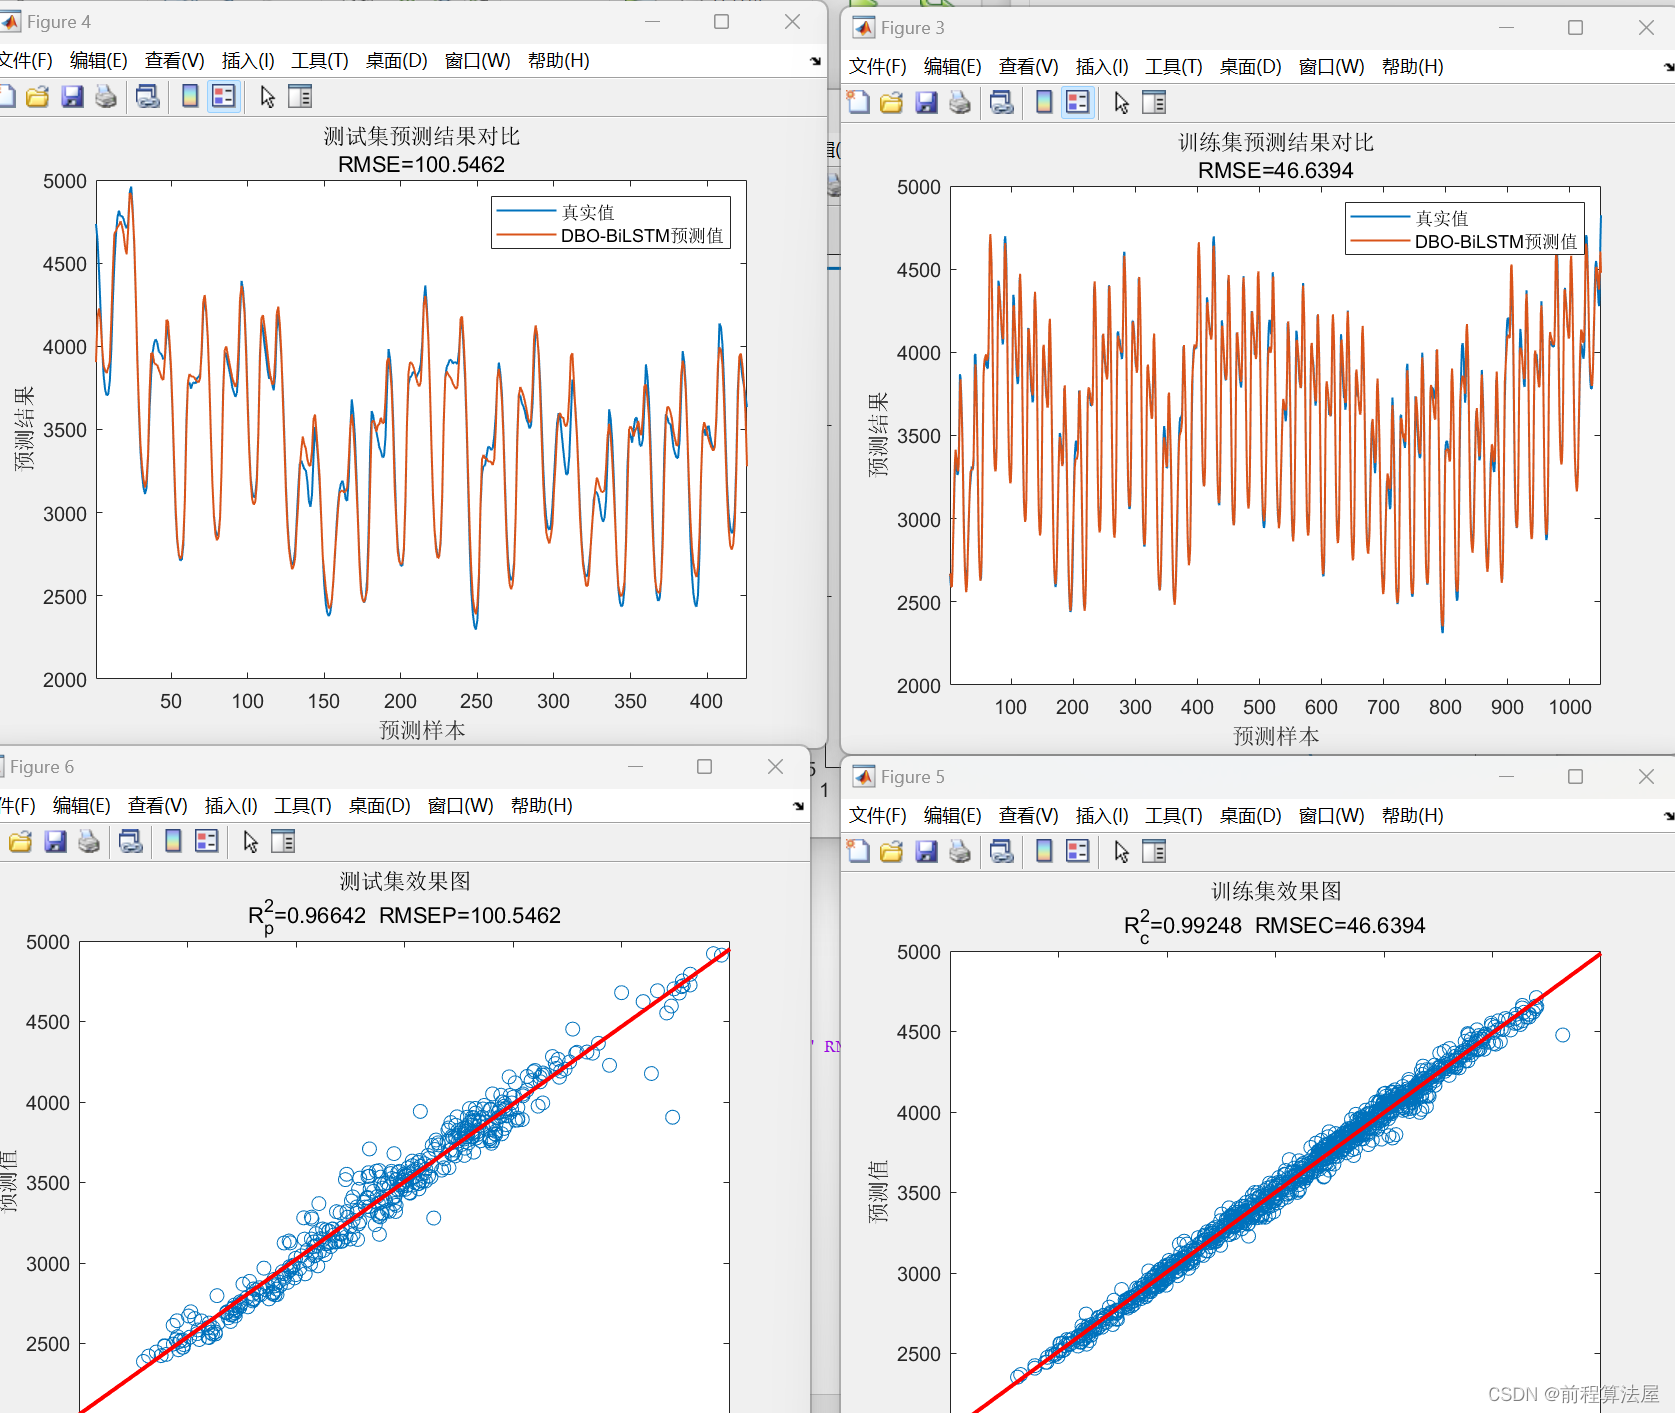The width and height of the screenshot is (1675, 1413).
Task: Maximize the Figure 5 window
Action: tap(1575, 777)
